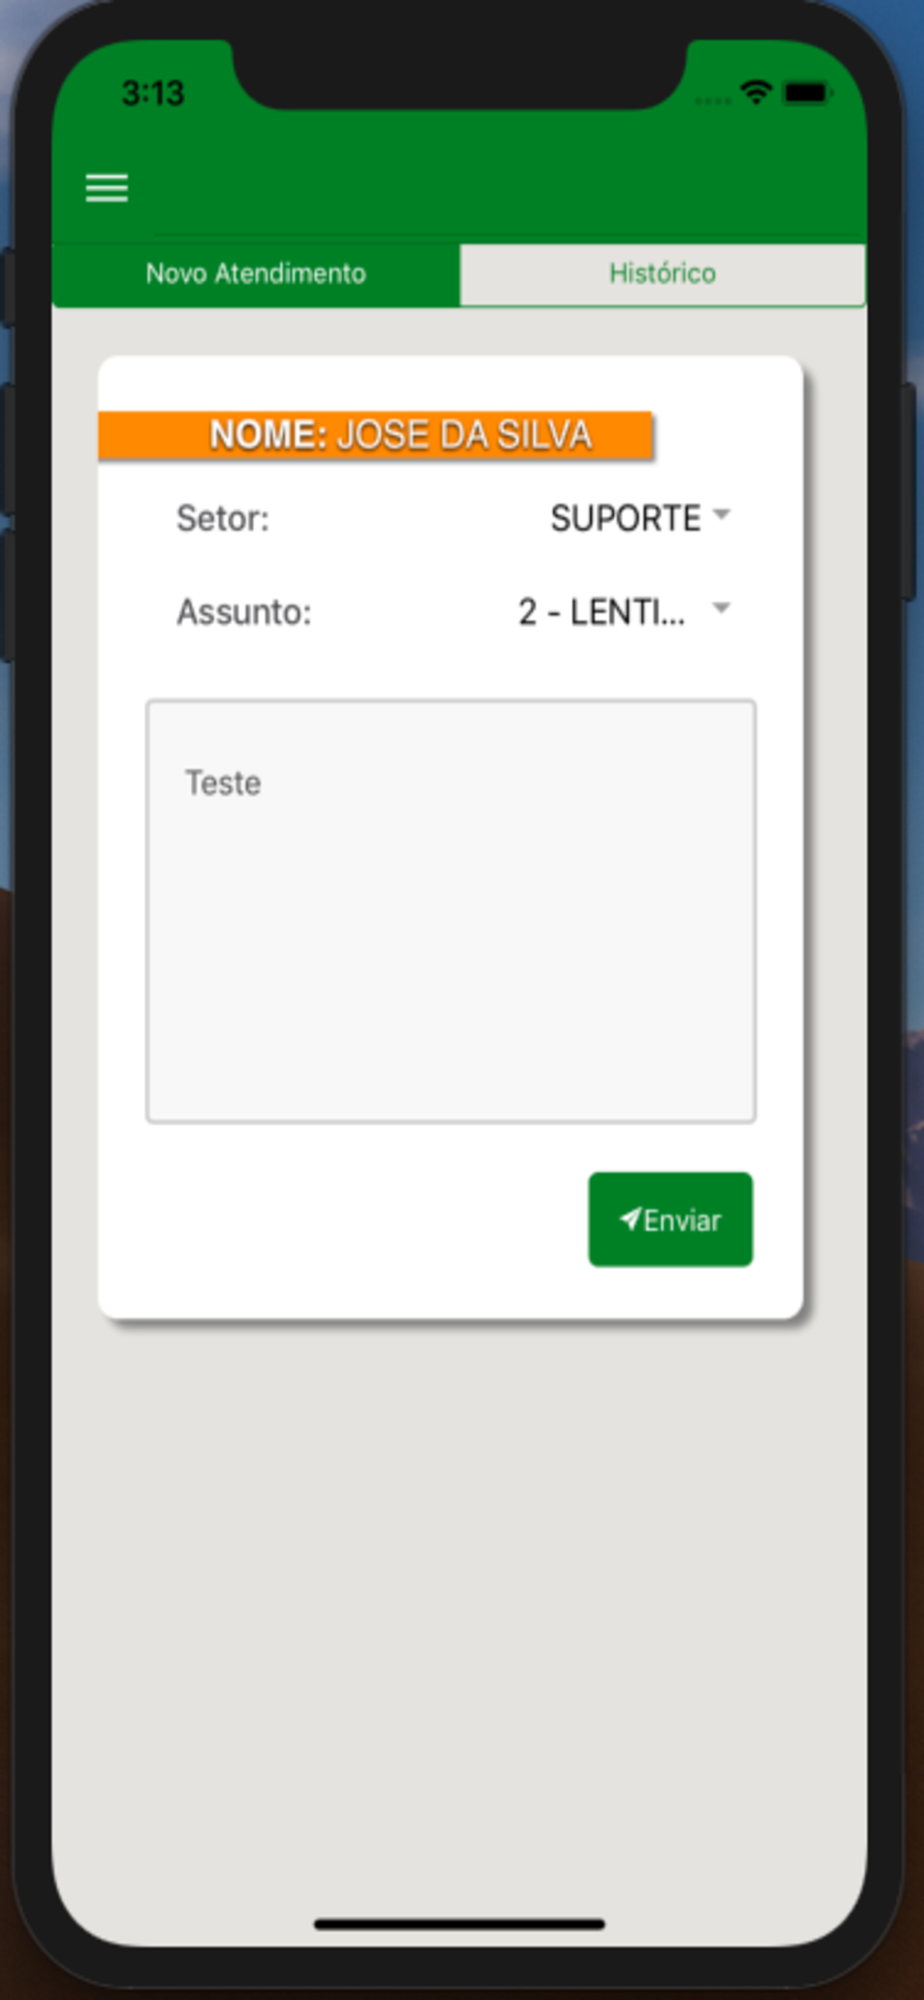Expand the Setor dropdown arrow
Image resolution: width=924 pixels, height=2000 pixels.
coord(721,515)
